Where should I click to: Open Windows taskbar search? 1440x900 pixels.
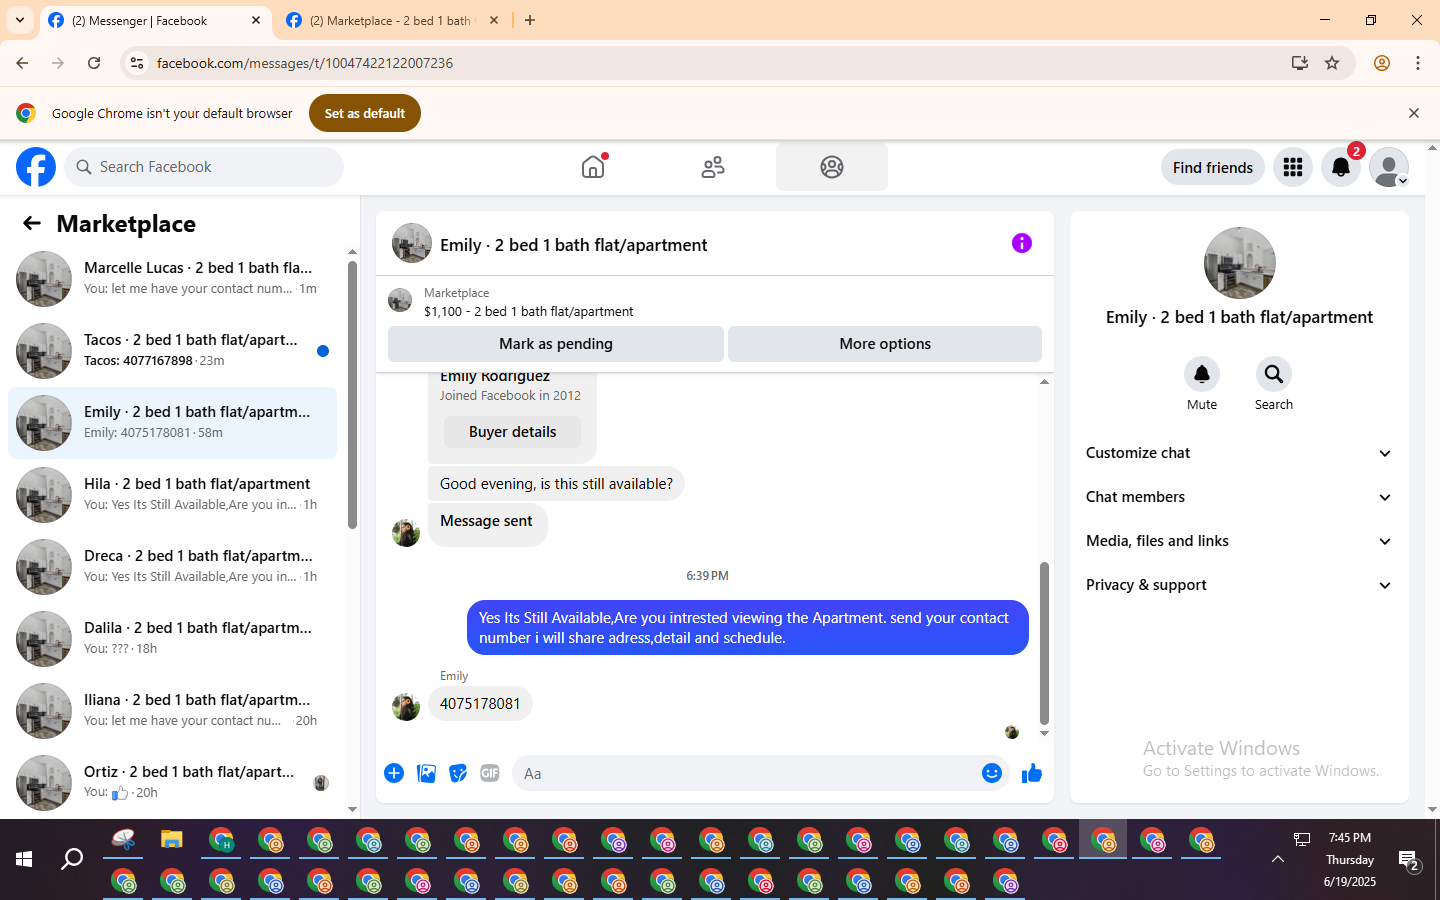tap(72, 859)
